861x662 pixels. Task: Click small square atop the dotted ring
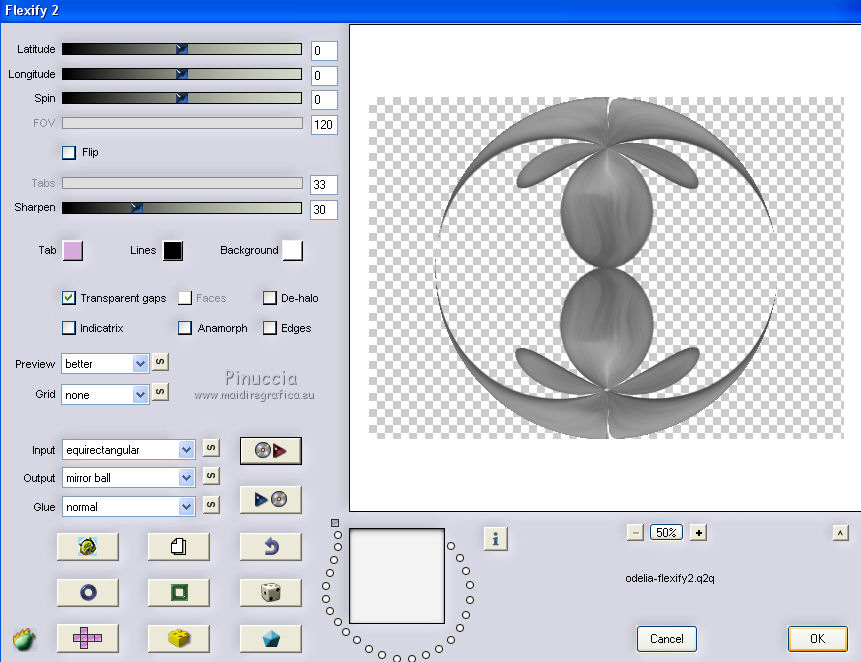coord(335,523)
